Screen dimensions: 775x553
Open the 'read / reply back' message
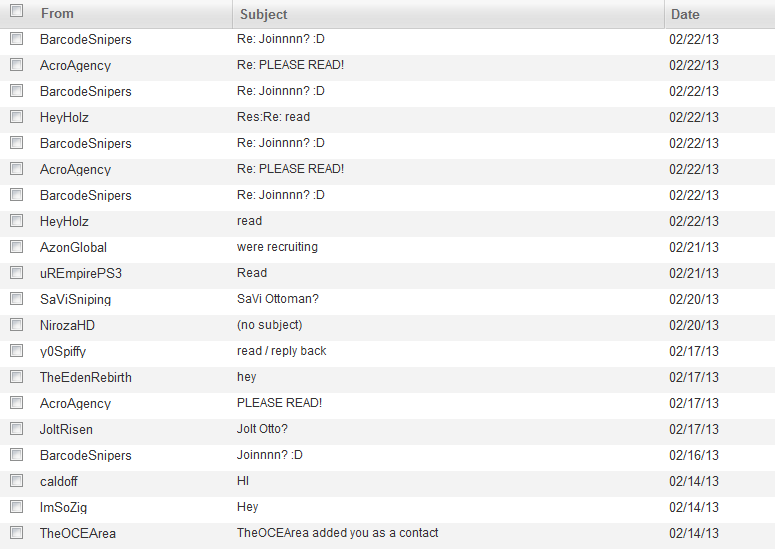point(282,351)
